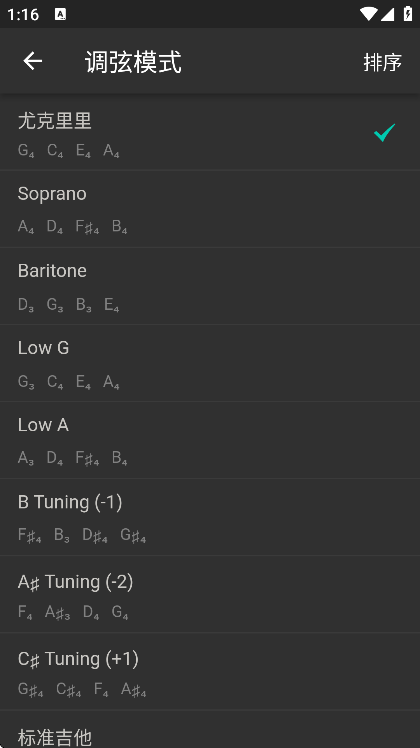Tap the clock showing 1:16
Viewport: 420px width, 748px height.
(x=23, y=14)
